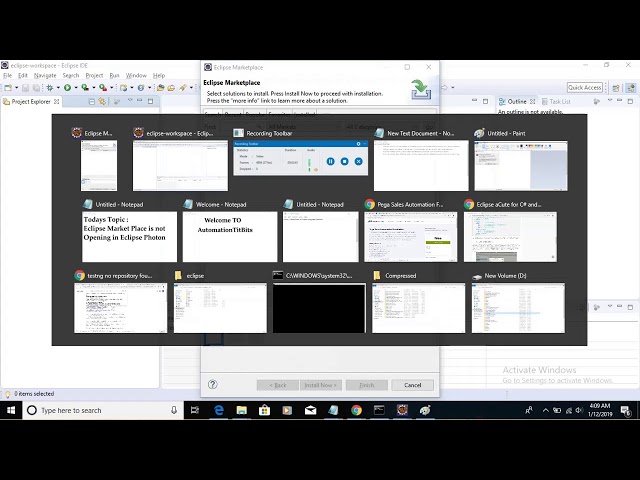Open the Project menu in Eclipse
This screenshot has width=640, height=480.
94,76
